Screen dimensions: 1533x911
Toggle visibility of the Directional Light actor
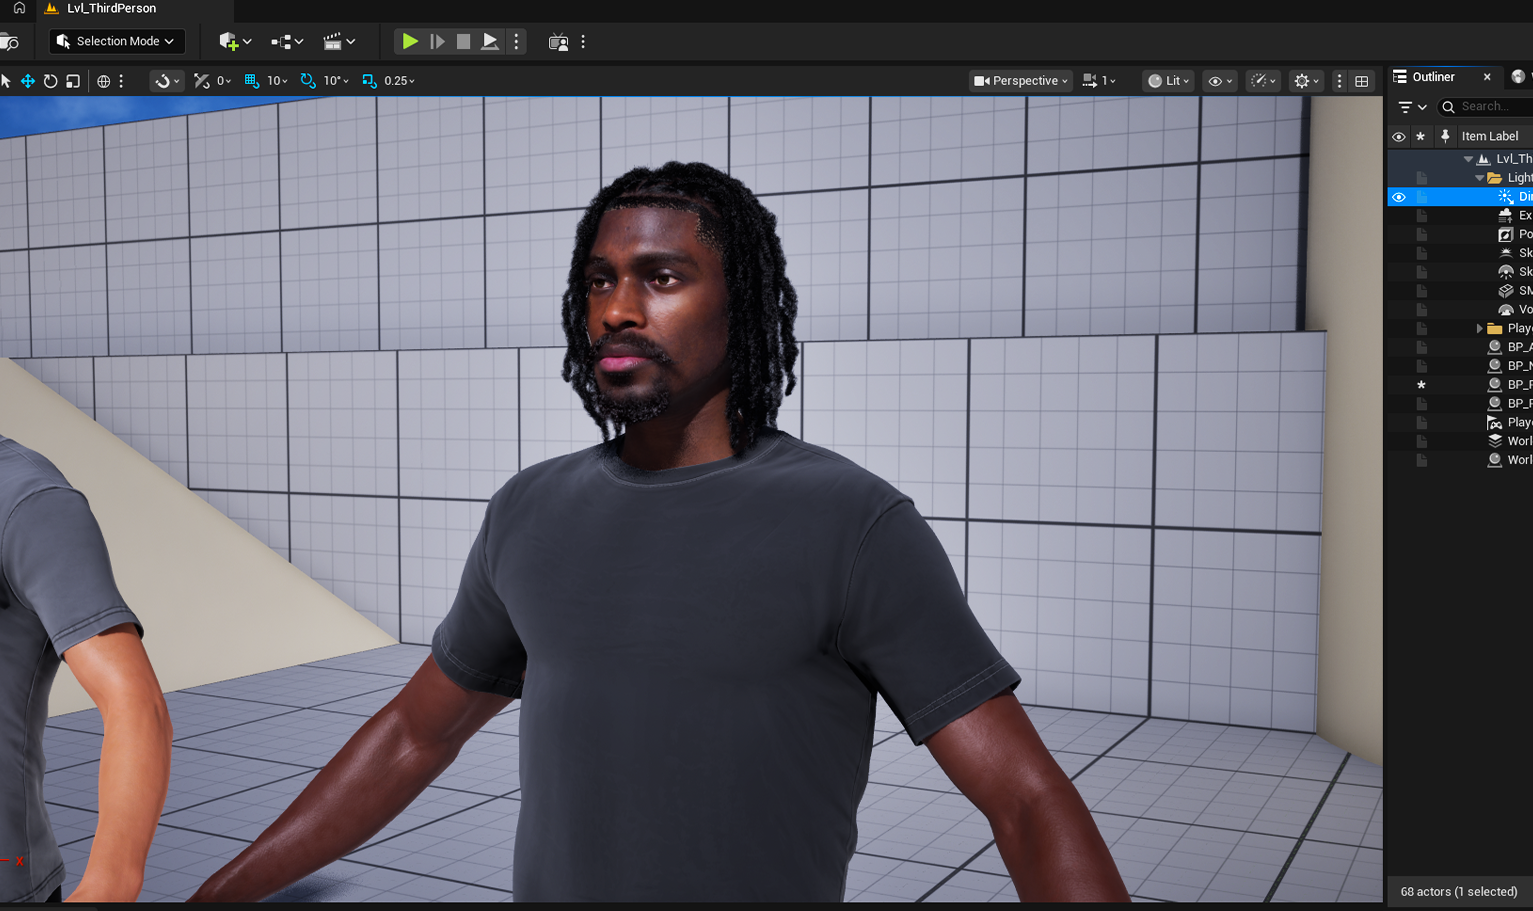click(1399, 197)
